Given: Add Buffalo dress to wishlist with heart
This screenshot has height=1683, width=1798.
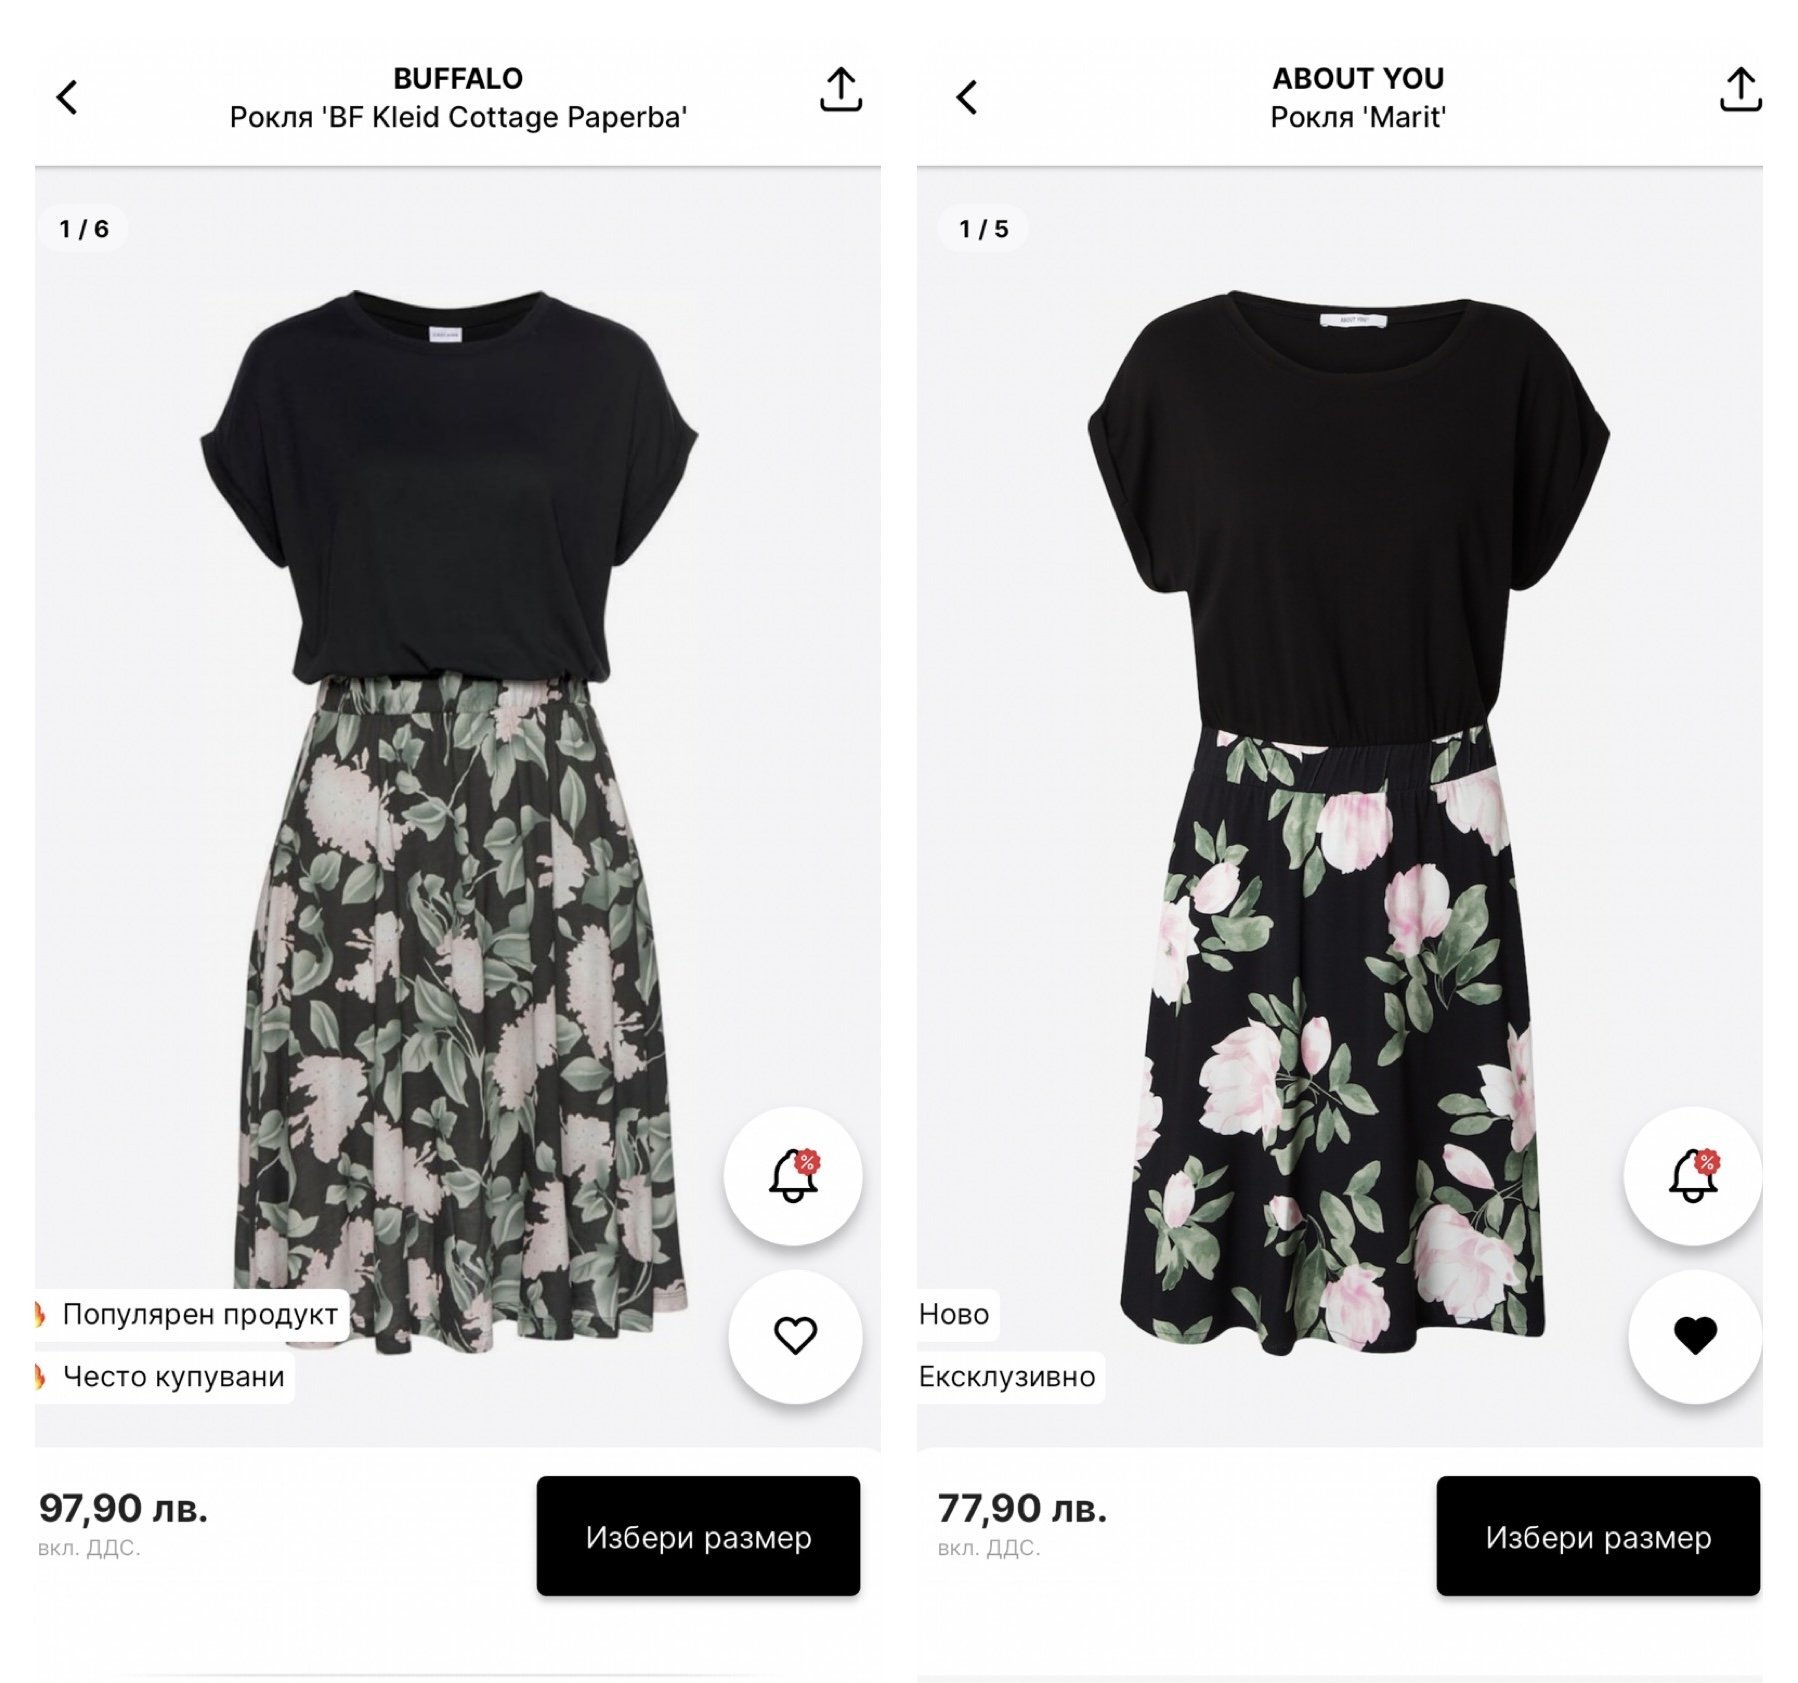Looking at the screenshot, I should point(795,1336).
